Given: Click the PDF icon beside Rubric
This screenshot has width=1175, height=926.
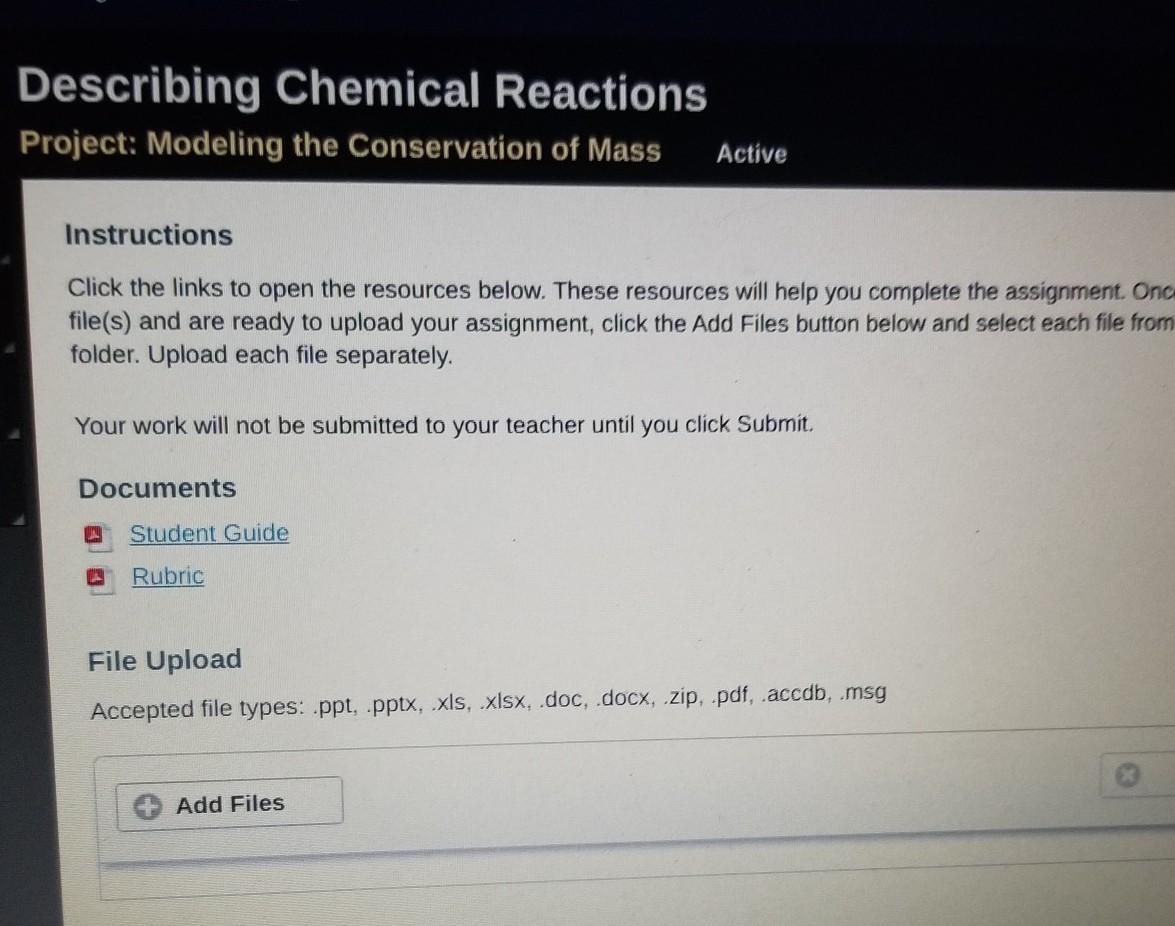Looking at the screenshot, I should pos(96,578).
